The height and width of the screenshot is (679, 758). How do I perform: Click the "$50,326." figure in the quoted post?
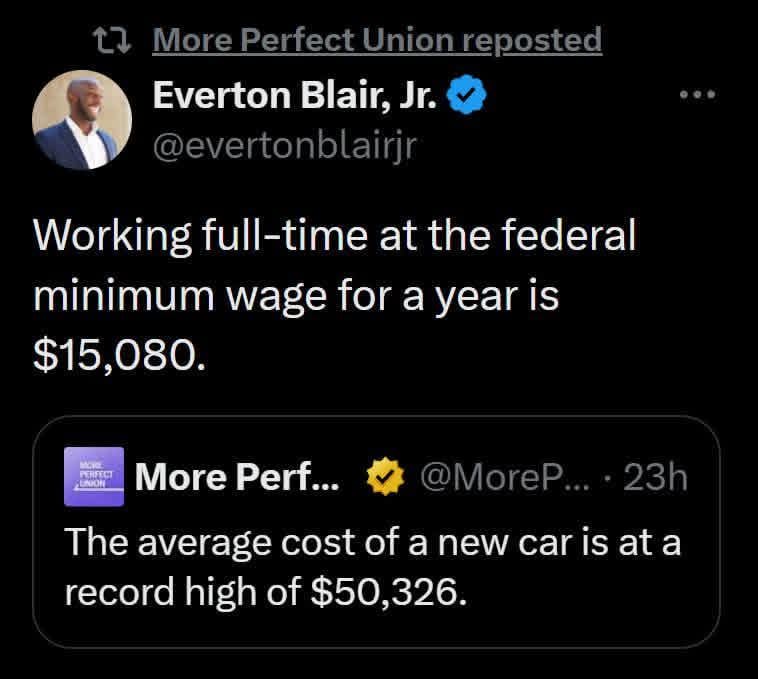click(389, 593)
